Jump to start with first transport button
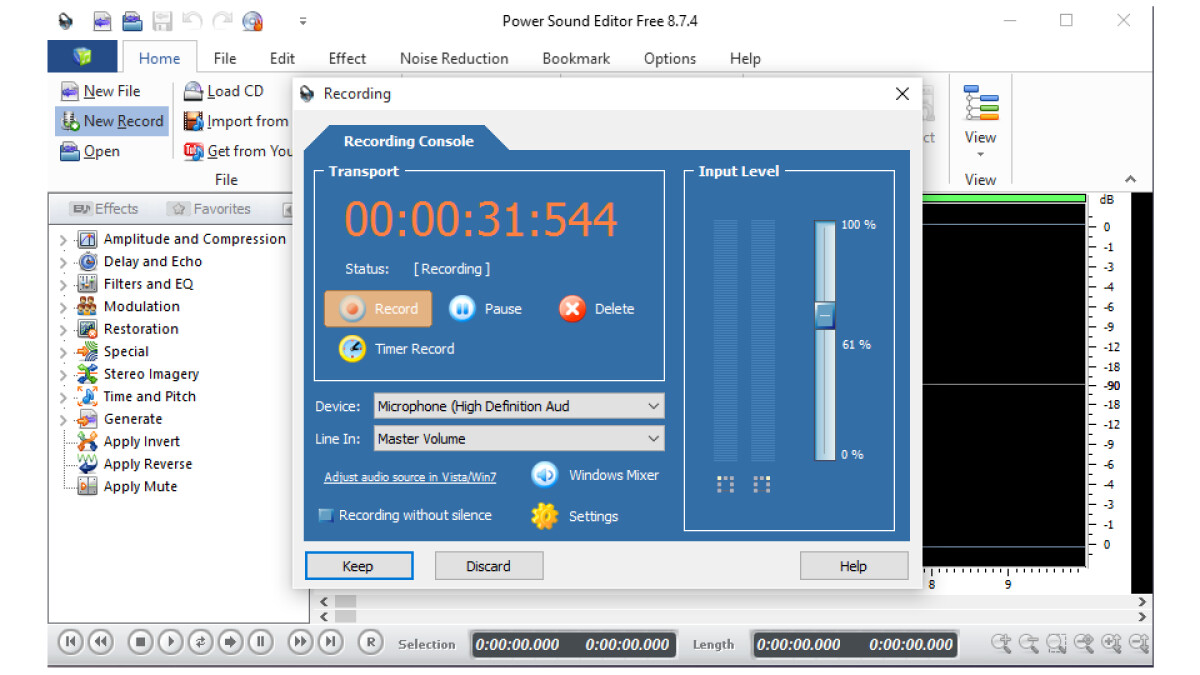This screenshot has width=1200, height=675. coord(70,642)
